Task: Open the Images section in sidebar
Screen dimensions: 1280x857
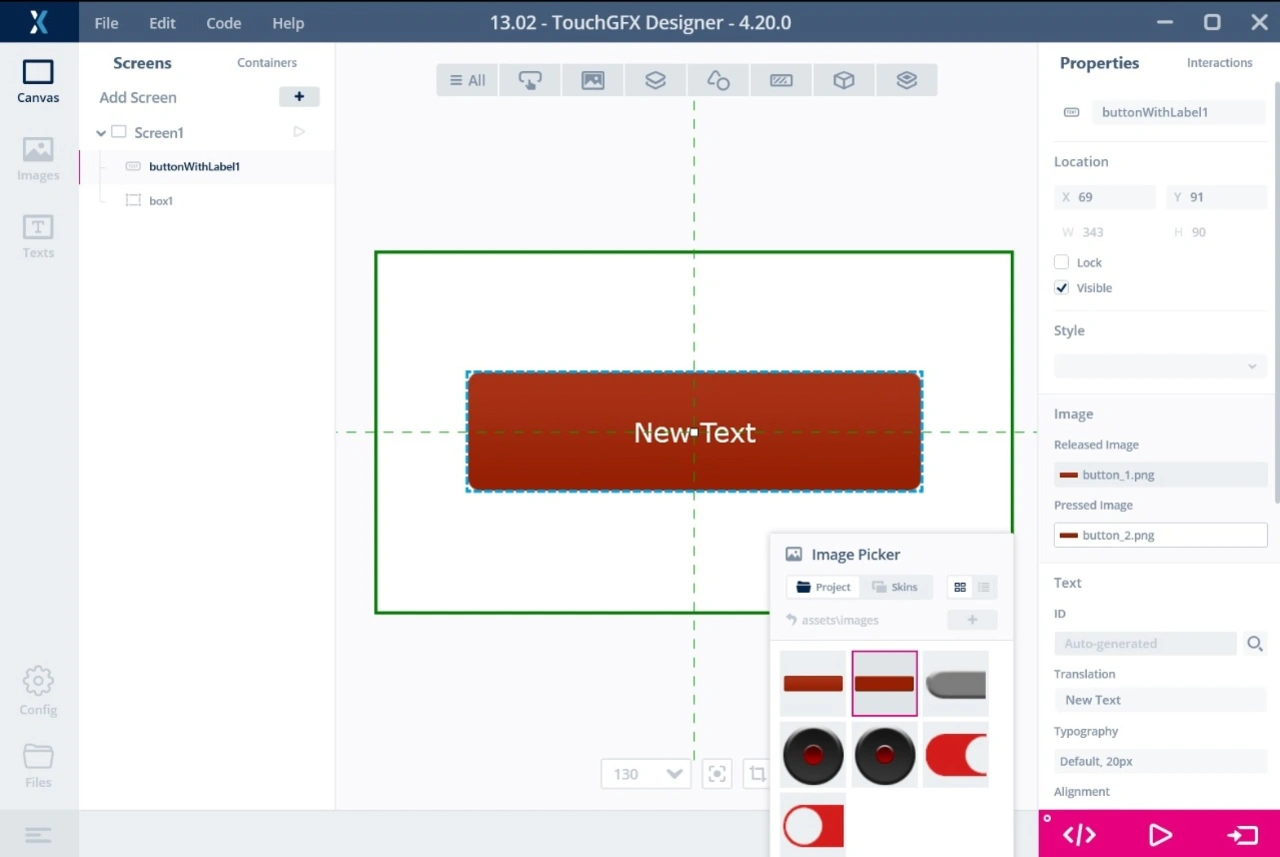Action: pos(38,160)
